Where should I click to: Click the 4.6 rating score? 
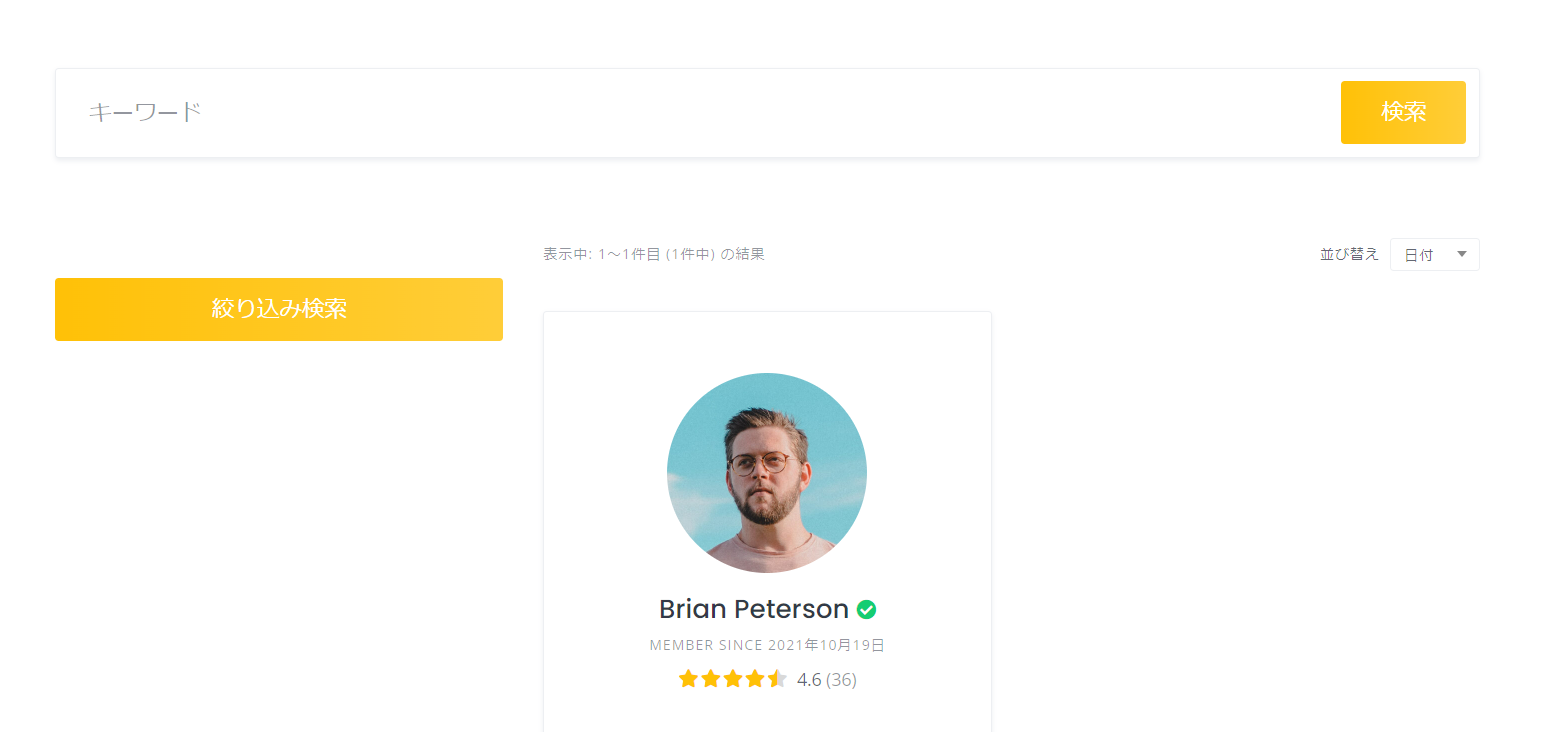point(809,680)
